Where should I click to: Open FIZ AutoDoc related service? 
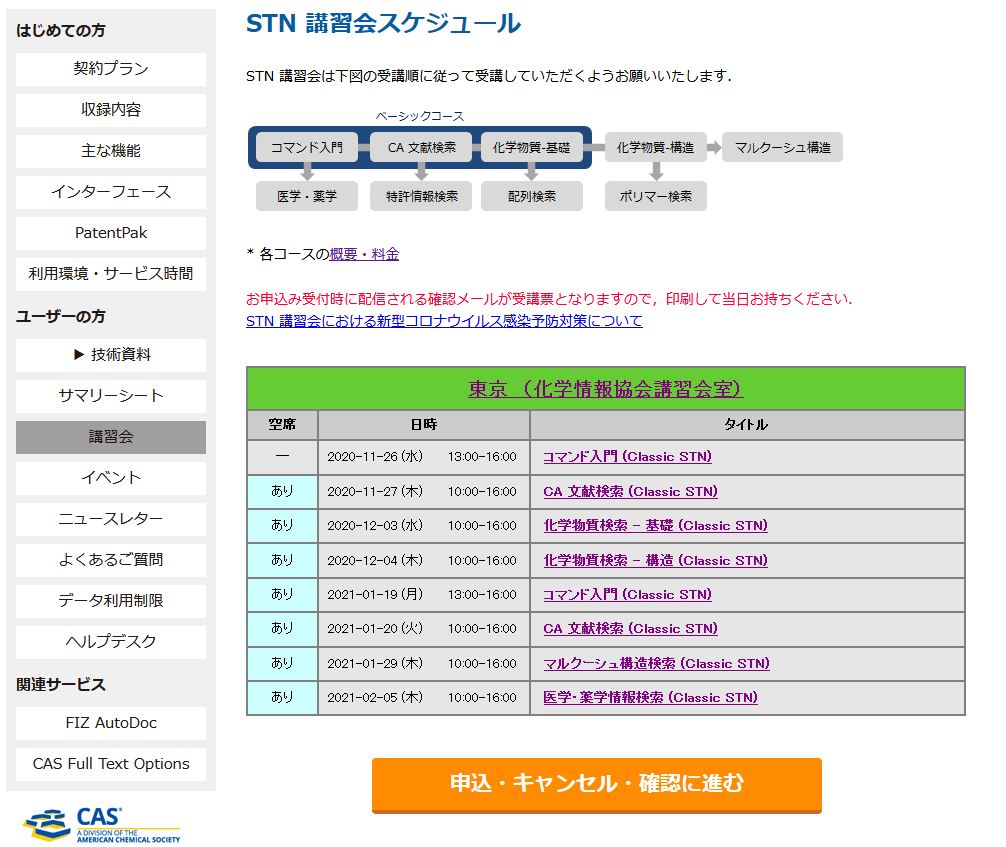point(111,723)
